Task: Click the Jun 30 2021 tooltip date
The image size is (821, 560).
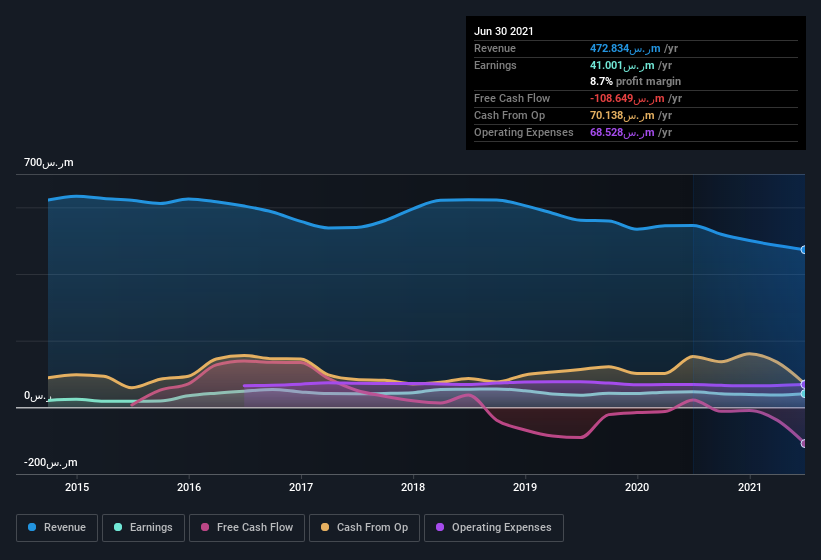Action: pos(504,31)
